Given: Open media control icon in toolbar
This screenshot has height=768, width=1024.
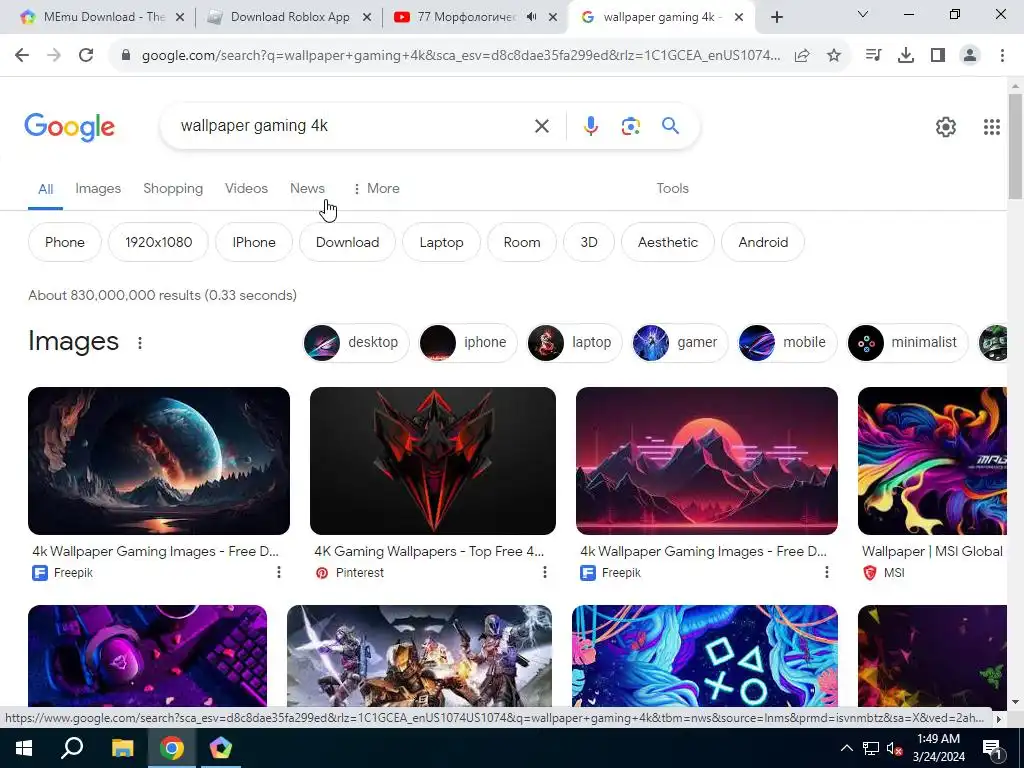Looking at the screenshot, I should coord(873,56).
